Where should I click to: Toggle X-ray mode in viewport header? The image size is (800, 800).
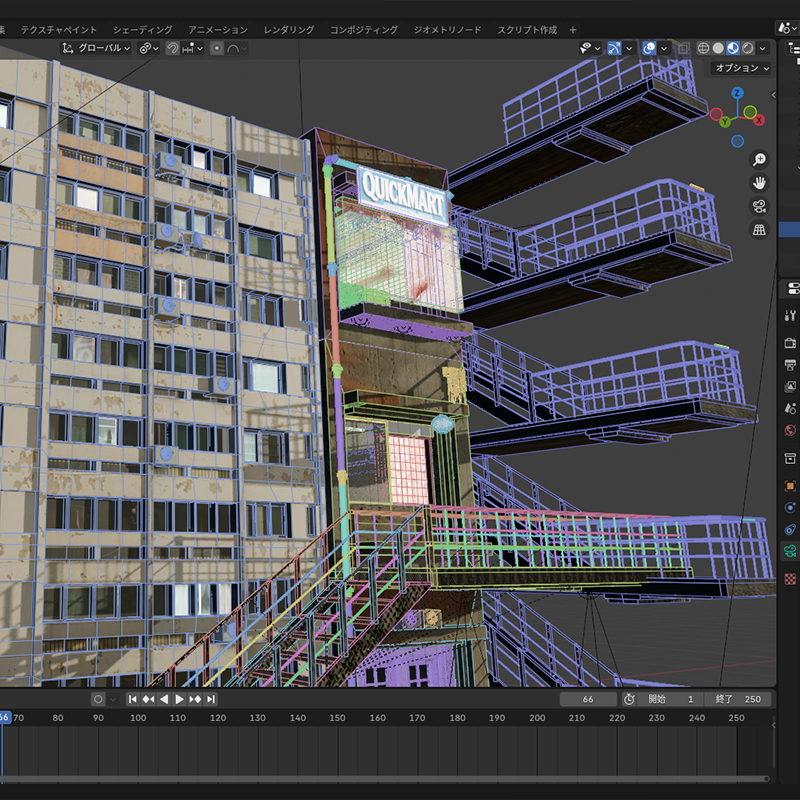pos(683,48)
